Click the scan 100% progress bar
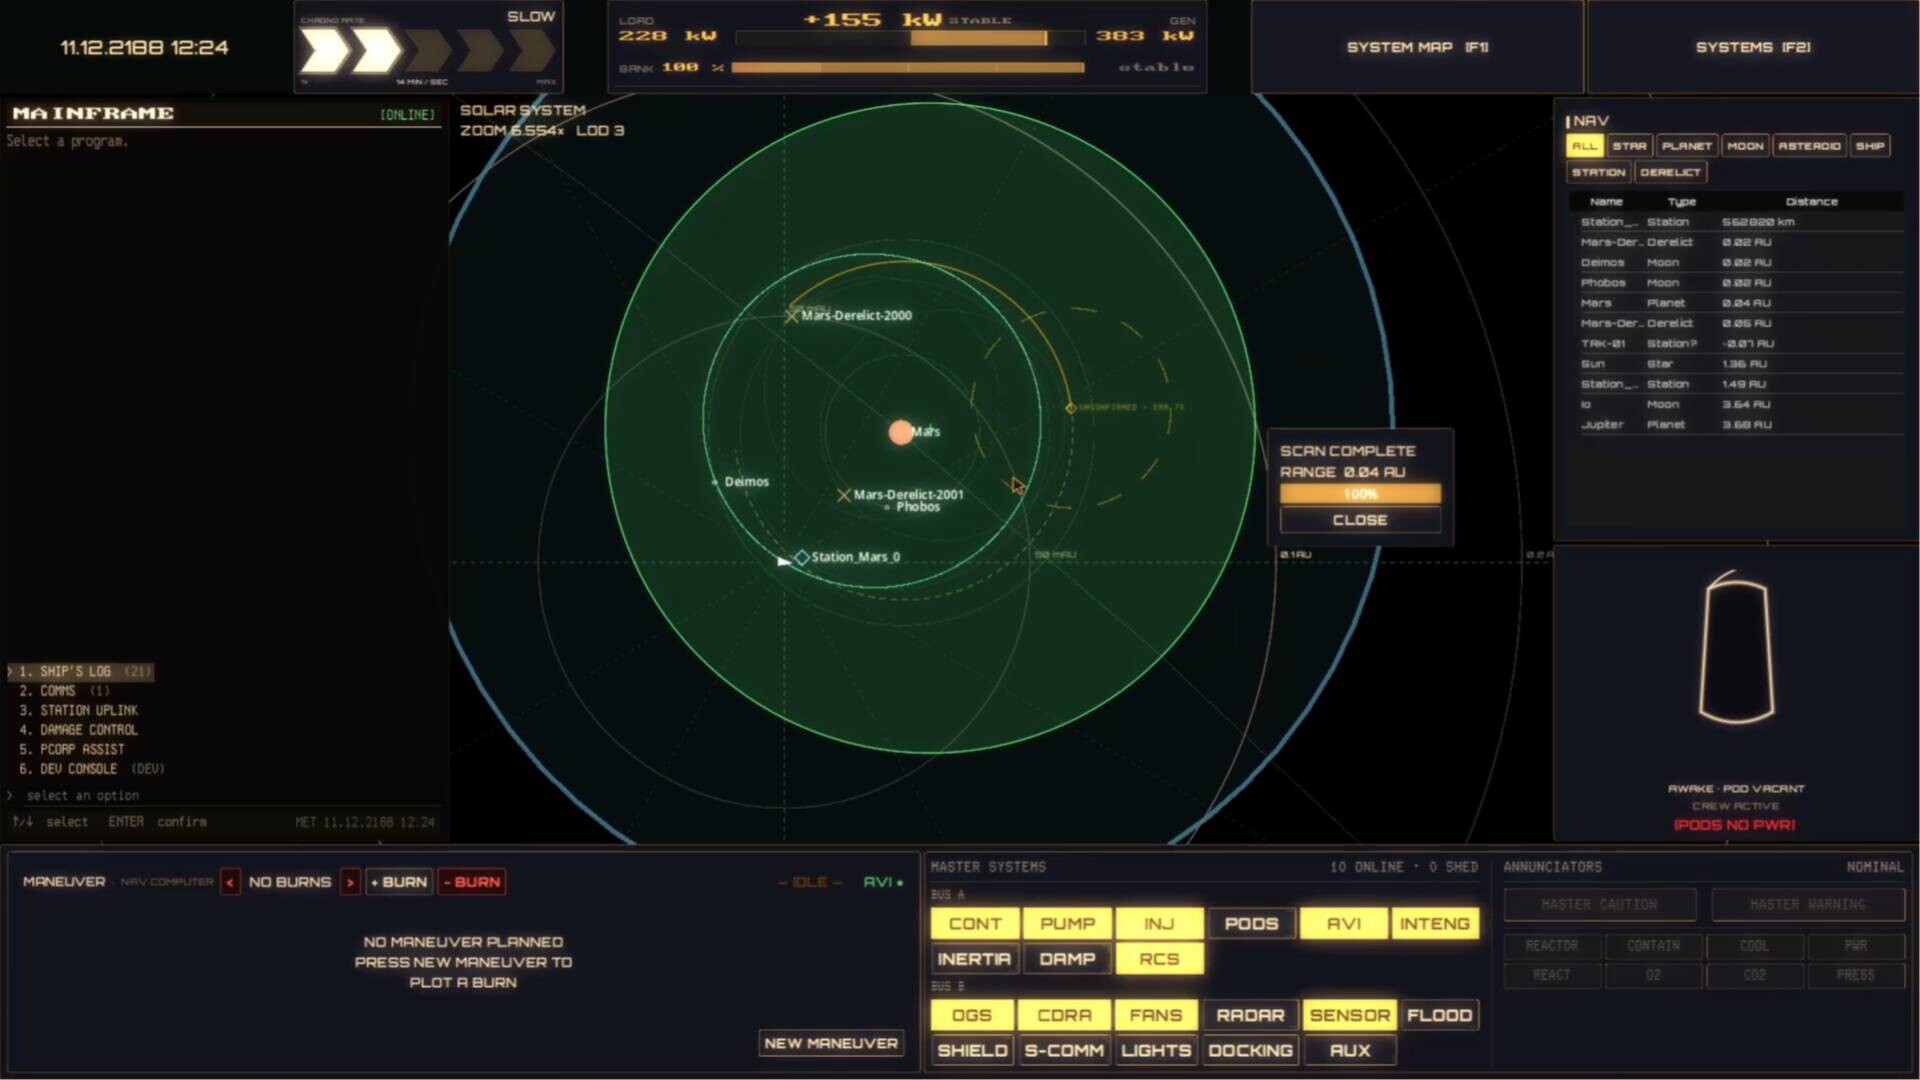 pos(1360,494)
